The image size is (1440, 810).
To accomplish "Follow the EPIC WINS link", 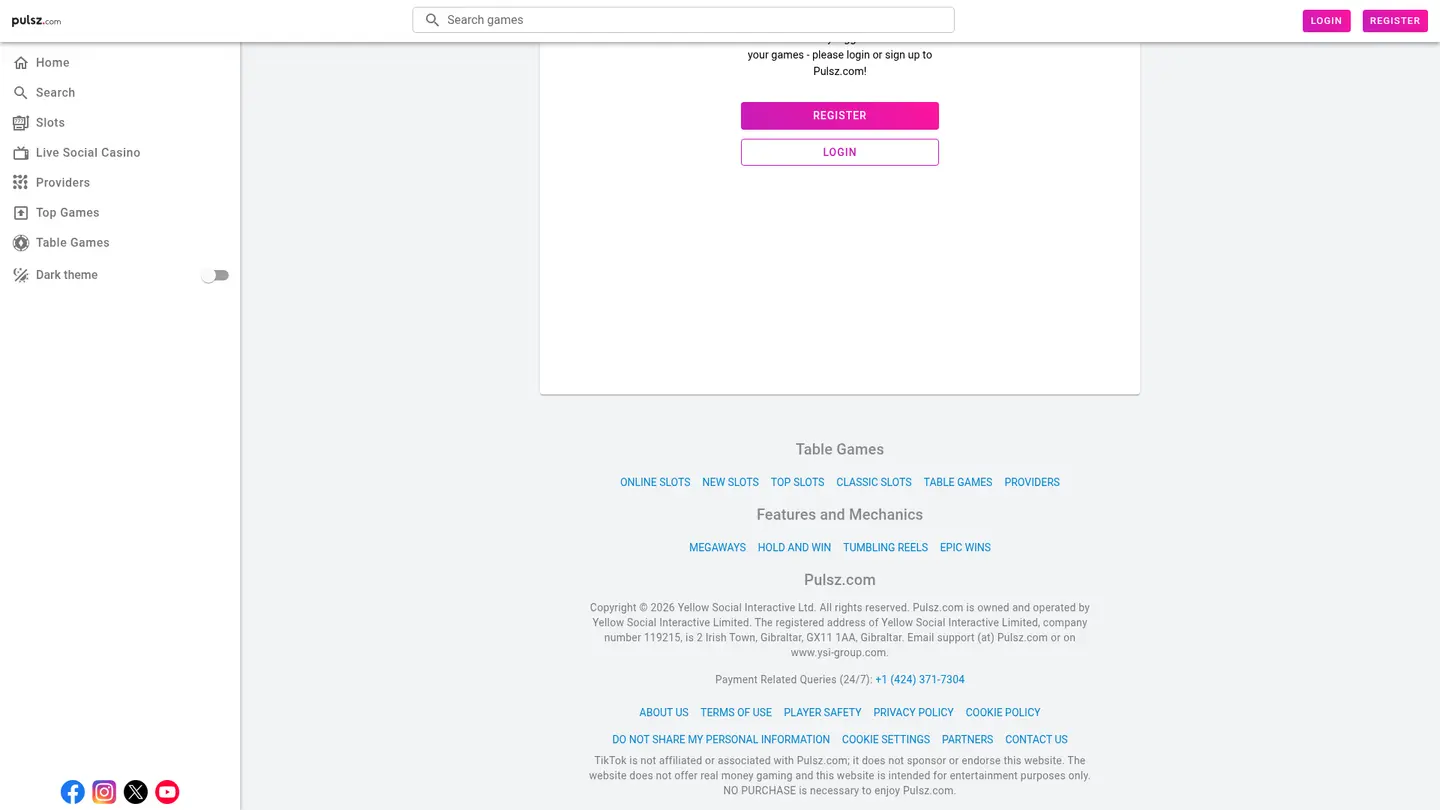I will point(965,547).
